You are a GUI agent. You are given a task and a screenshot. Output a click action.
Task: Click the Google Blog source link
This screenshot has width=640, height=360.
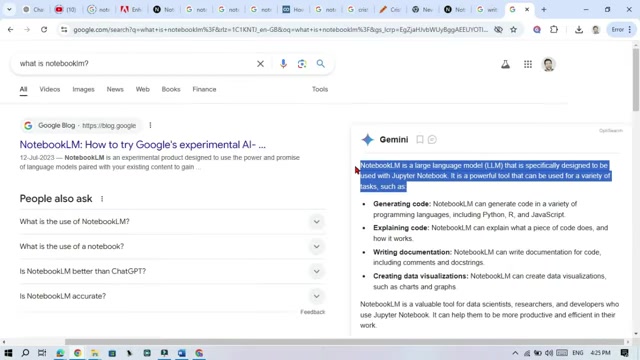coord(81,125)
